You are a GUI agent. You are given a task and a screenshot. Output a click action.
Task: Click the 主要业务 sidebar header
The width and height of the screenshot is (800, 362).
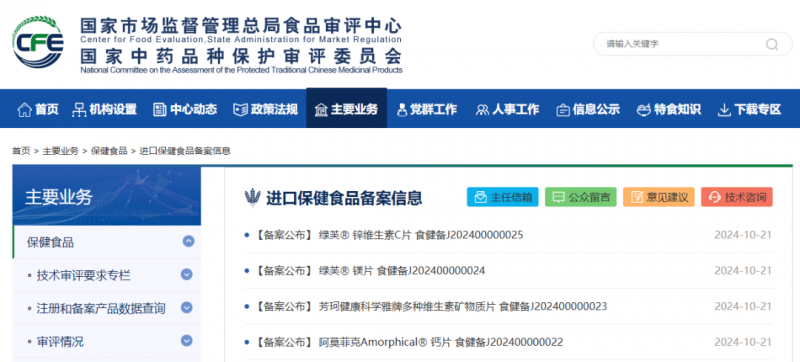[107, 196]
